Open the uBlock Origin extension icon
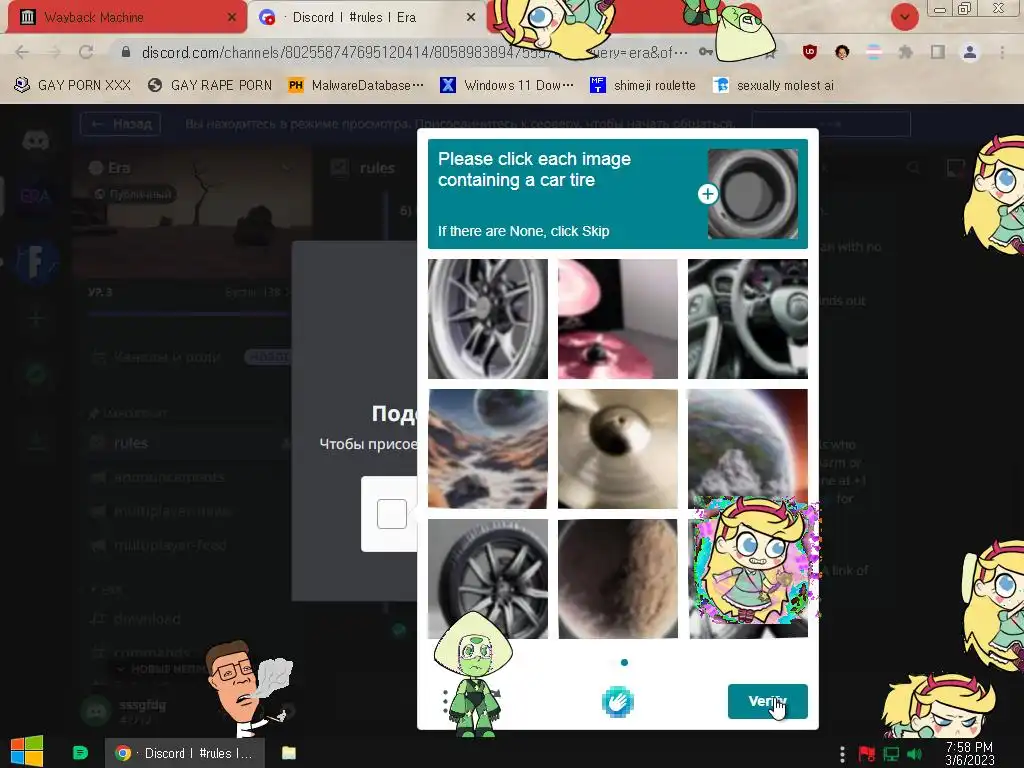Viewport: 1024px width, 768px height. tap(810, 52)
